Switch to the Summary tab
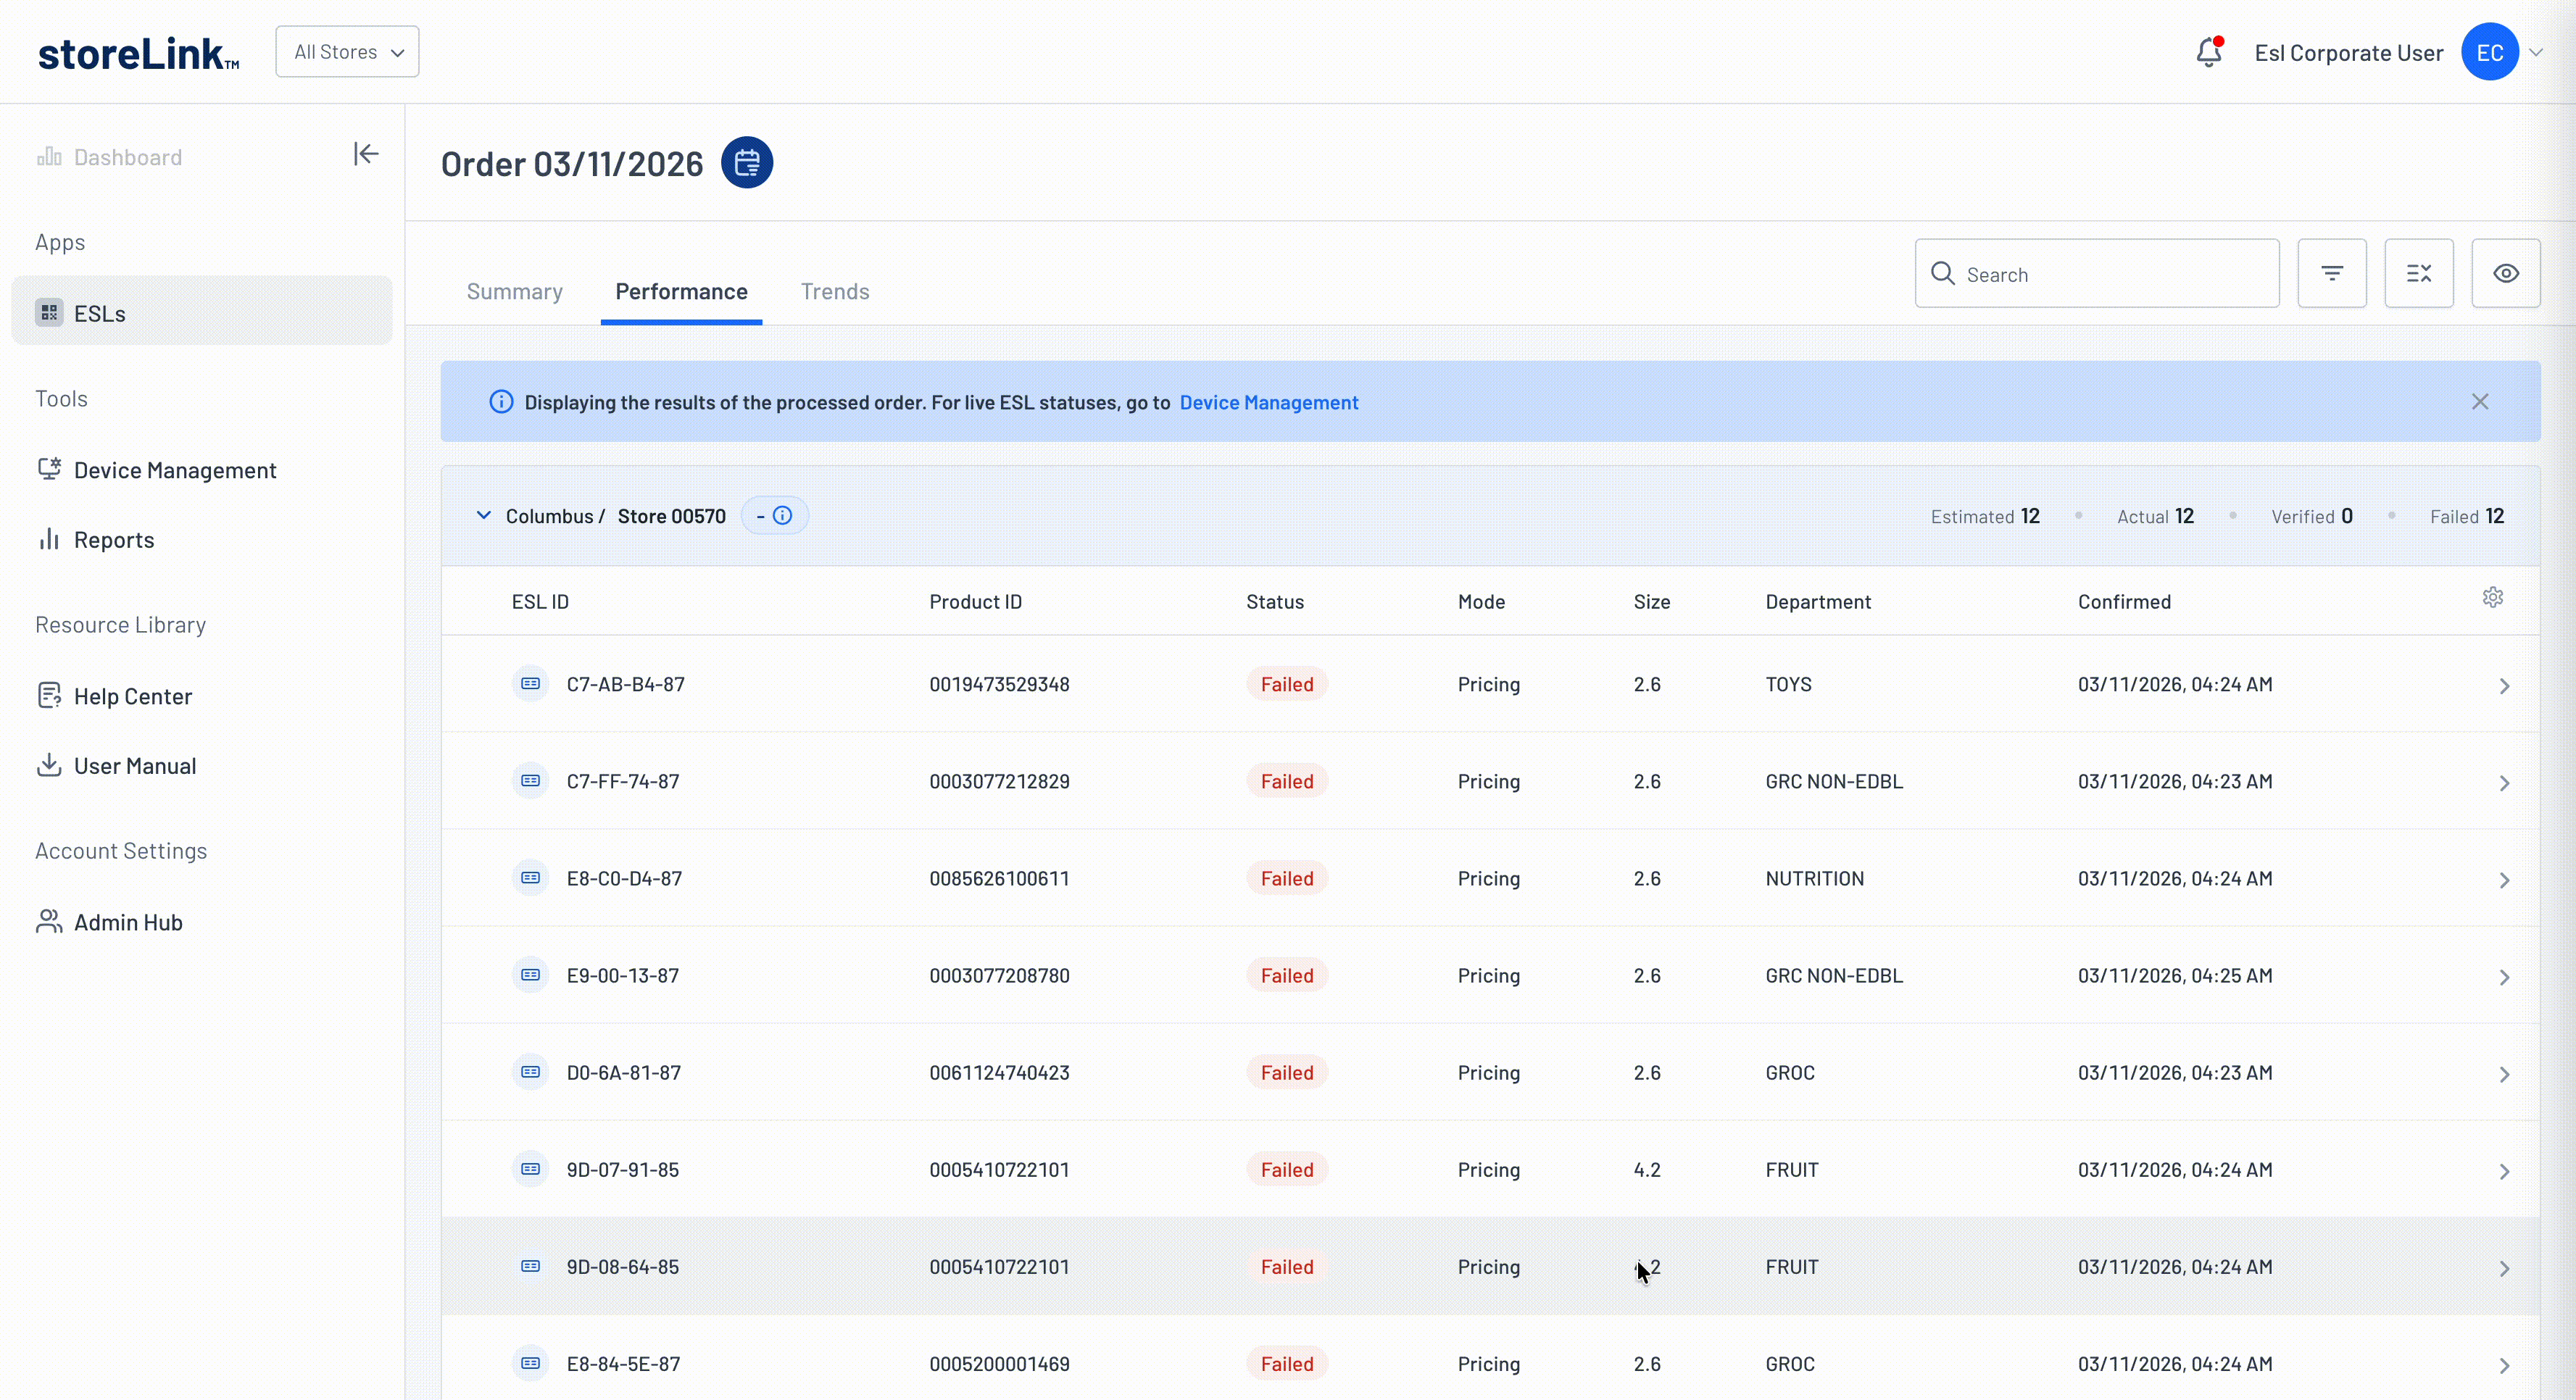2576x1400 pixels. [x=514, y=292]
